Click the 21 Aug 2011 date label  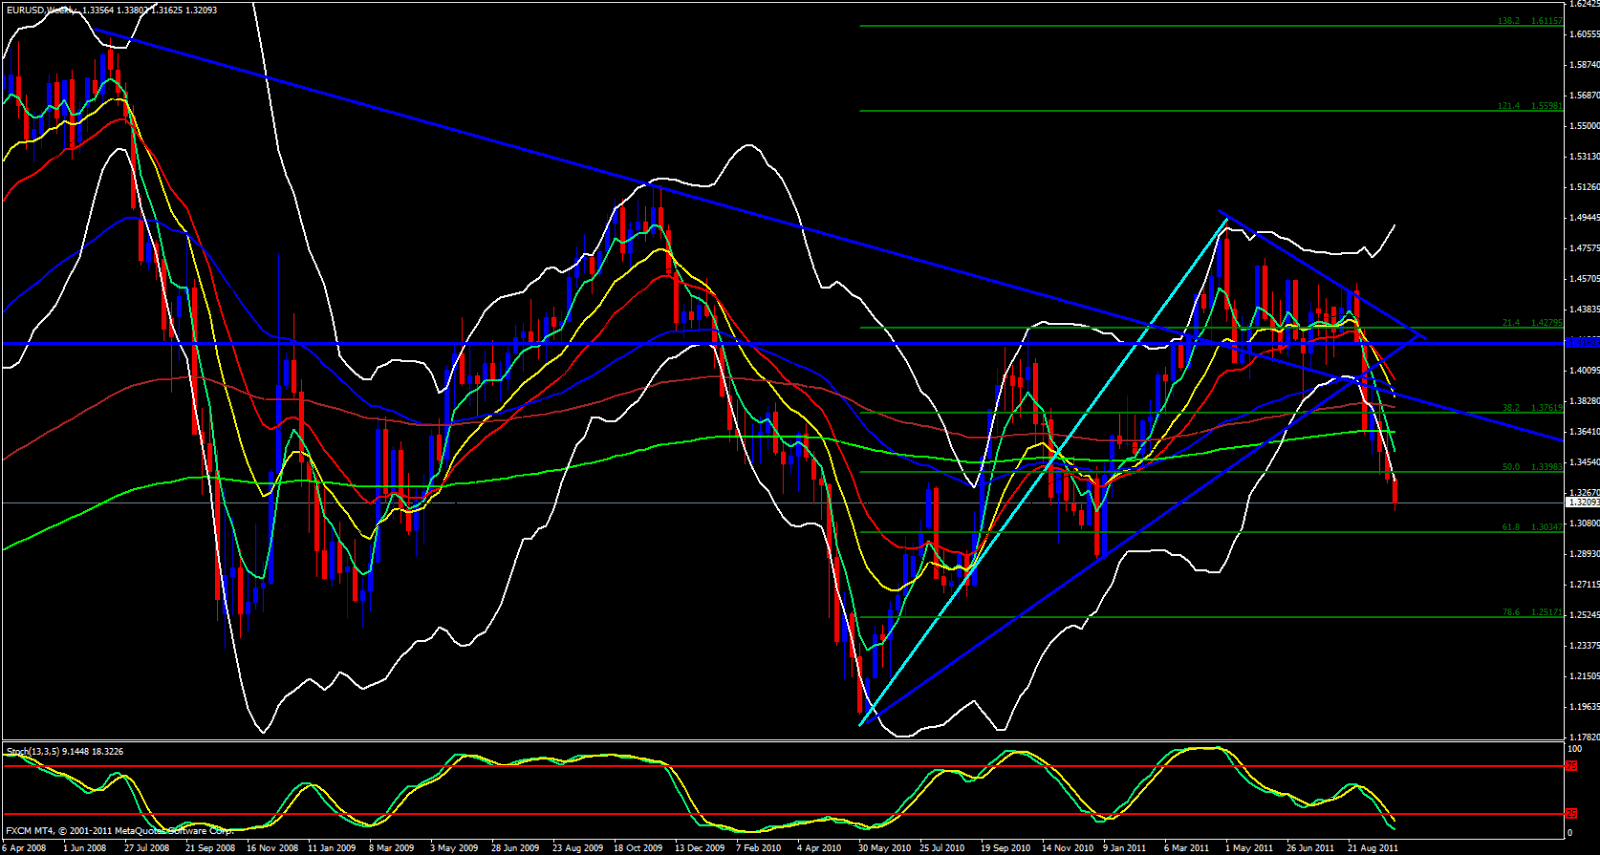pos(1372,848)
